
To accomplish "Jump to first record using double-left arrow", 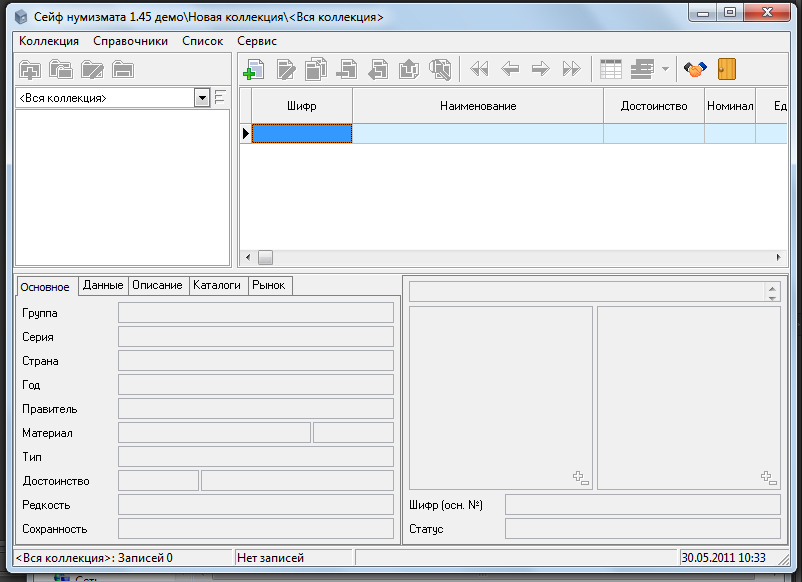I will (480, 69).
